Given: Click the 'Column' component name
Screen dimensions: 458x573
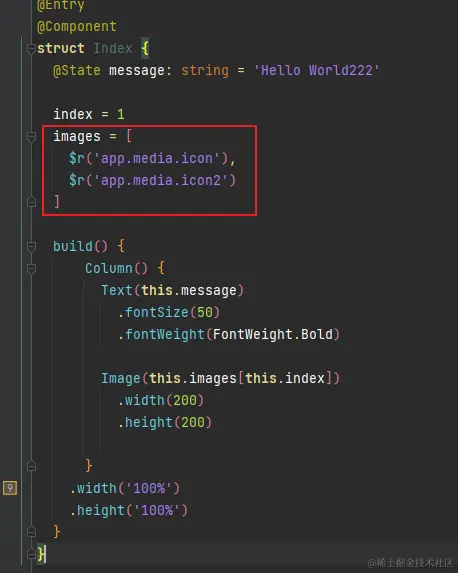Looking at the screenshot, I should click(x=109, y=268).
